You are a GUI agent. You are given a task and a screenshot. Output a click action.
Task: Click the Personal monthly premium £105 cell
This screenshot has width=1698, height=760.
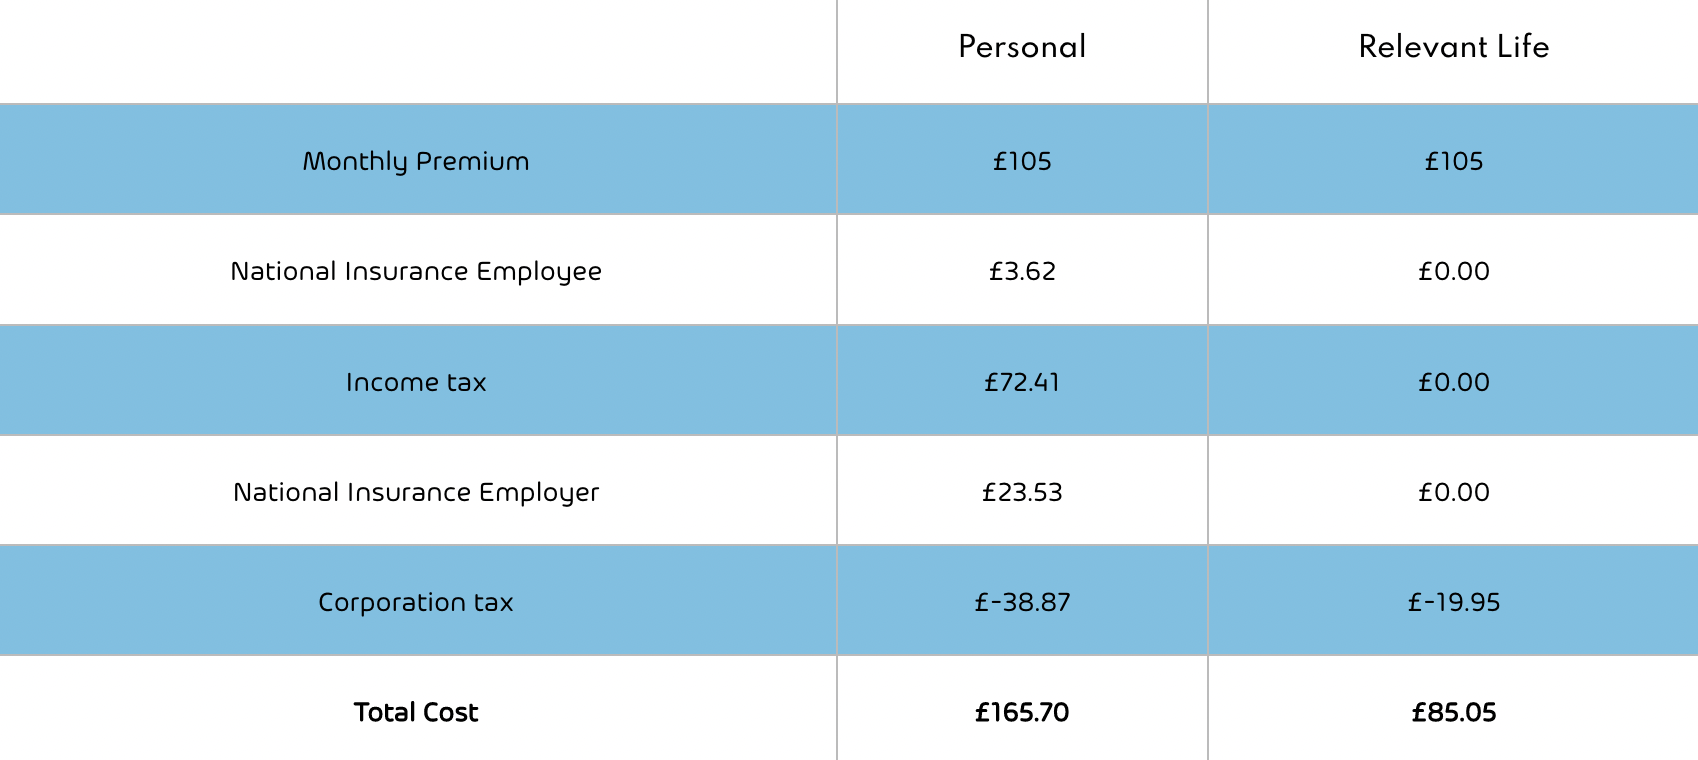(x=1022, y=162)
